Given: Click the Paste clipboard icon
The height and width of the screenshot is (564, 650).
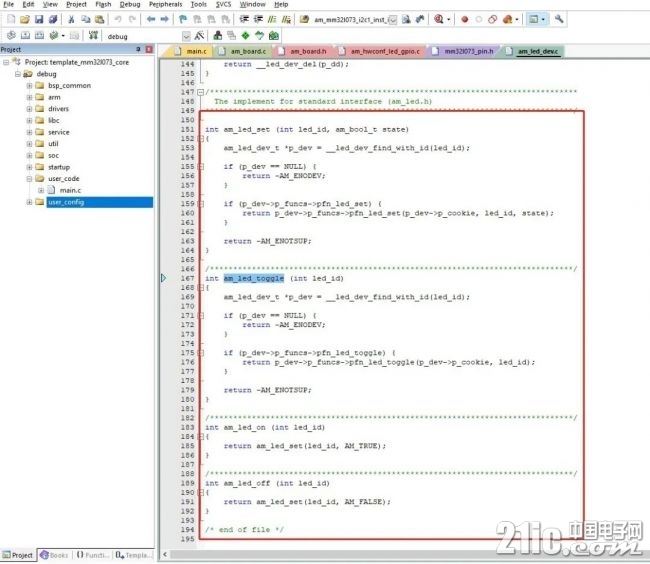Looking at the screenshot, I should pos(99,19).
